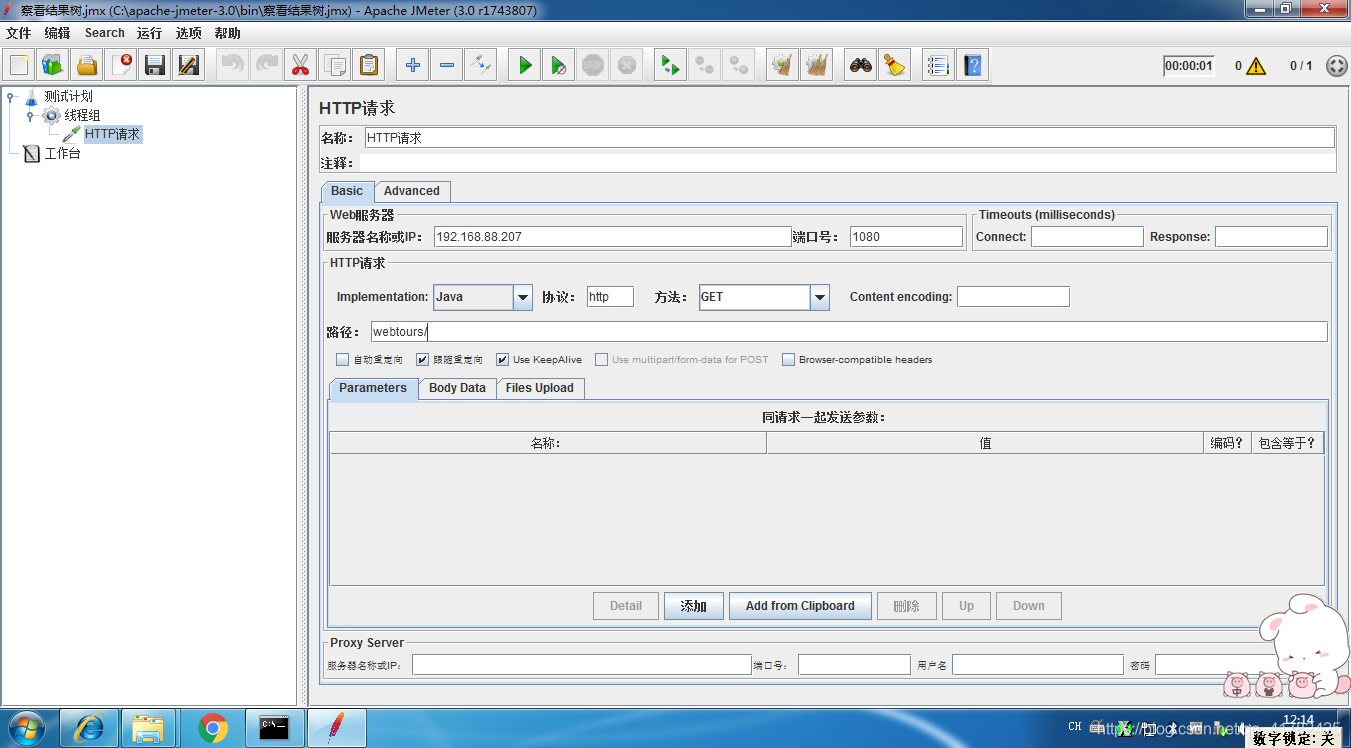The image size is (1351, 748).
Task: Switch to the Advanced tab
Action: click(412, 191)
